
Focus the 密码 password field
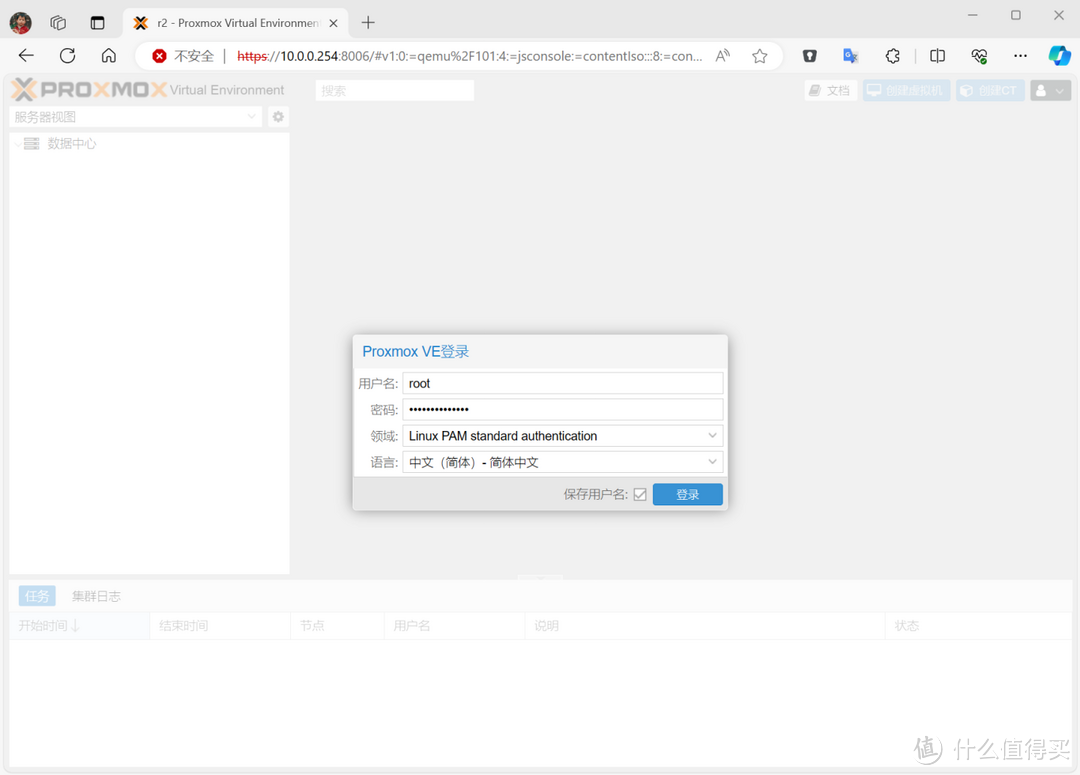click(562, 409)
